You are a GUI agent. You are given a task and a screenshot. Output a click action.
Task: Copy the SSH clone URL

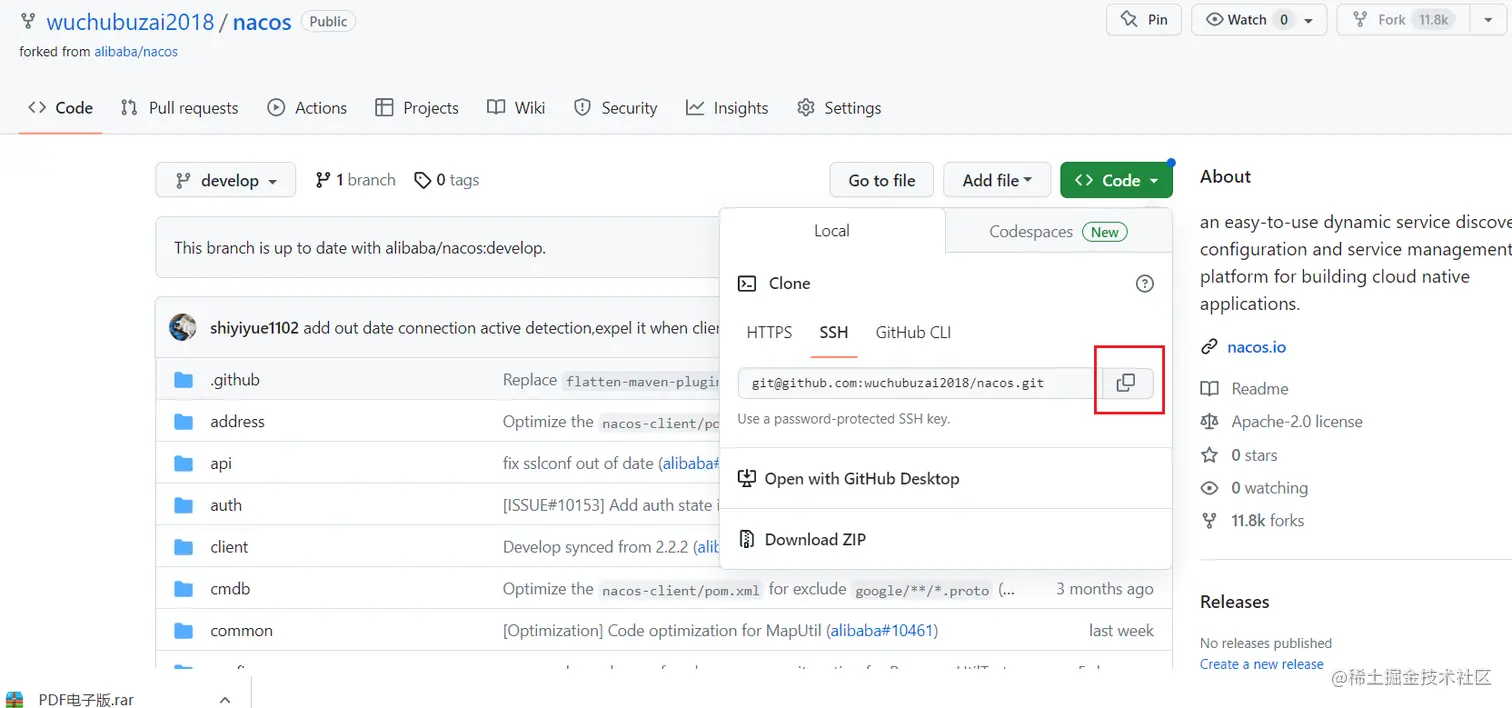point(1126,383)
